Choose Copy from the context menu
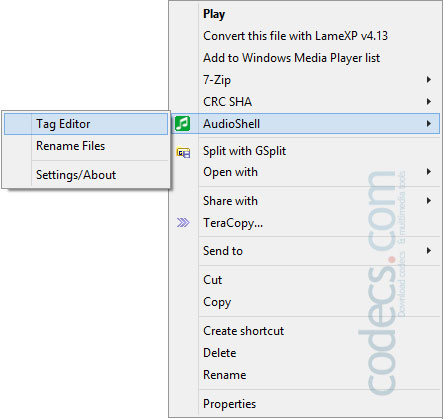 pyautogui.click(x=305, y=302)
